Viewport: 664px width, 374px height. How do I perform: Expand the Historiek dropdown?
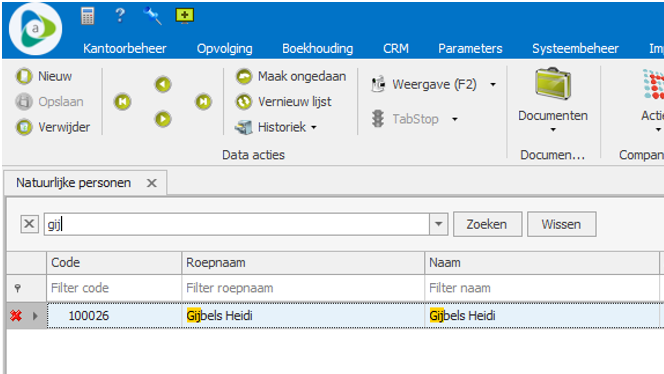pyautogui.click(x=314, y=127)
